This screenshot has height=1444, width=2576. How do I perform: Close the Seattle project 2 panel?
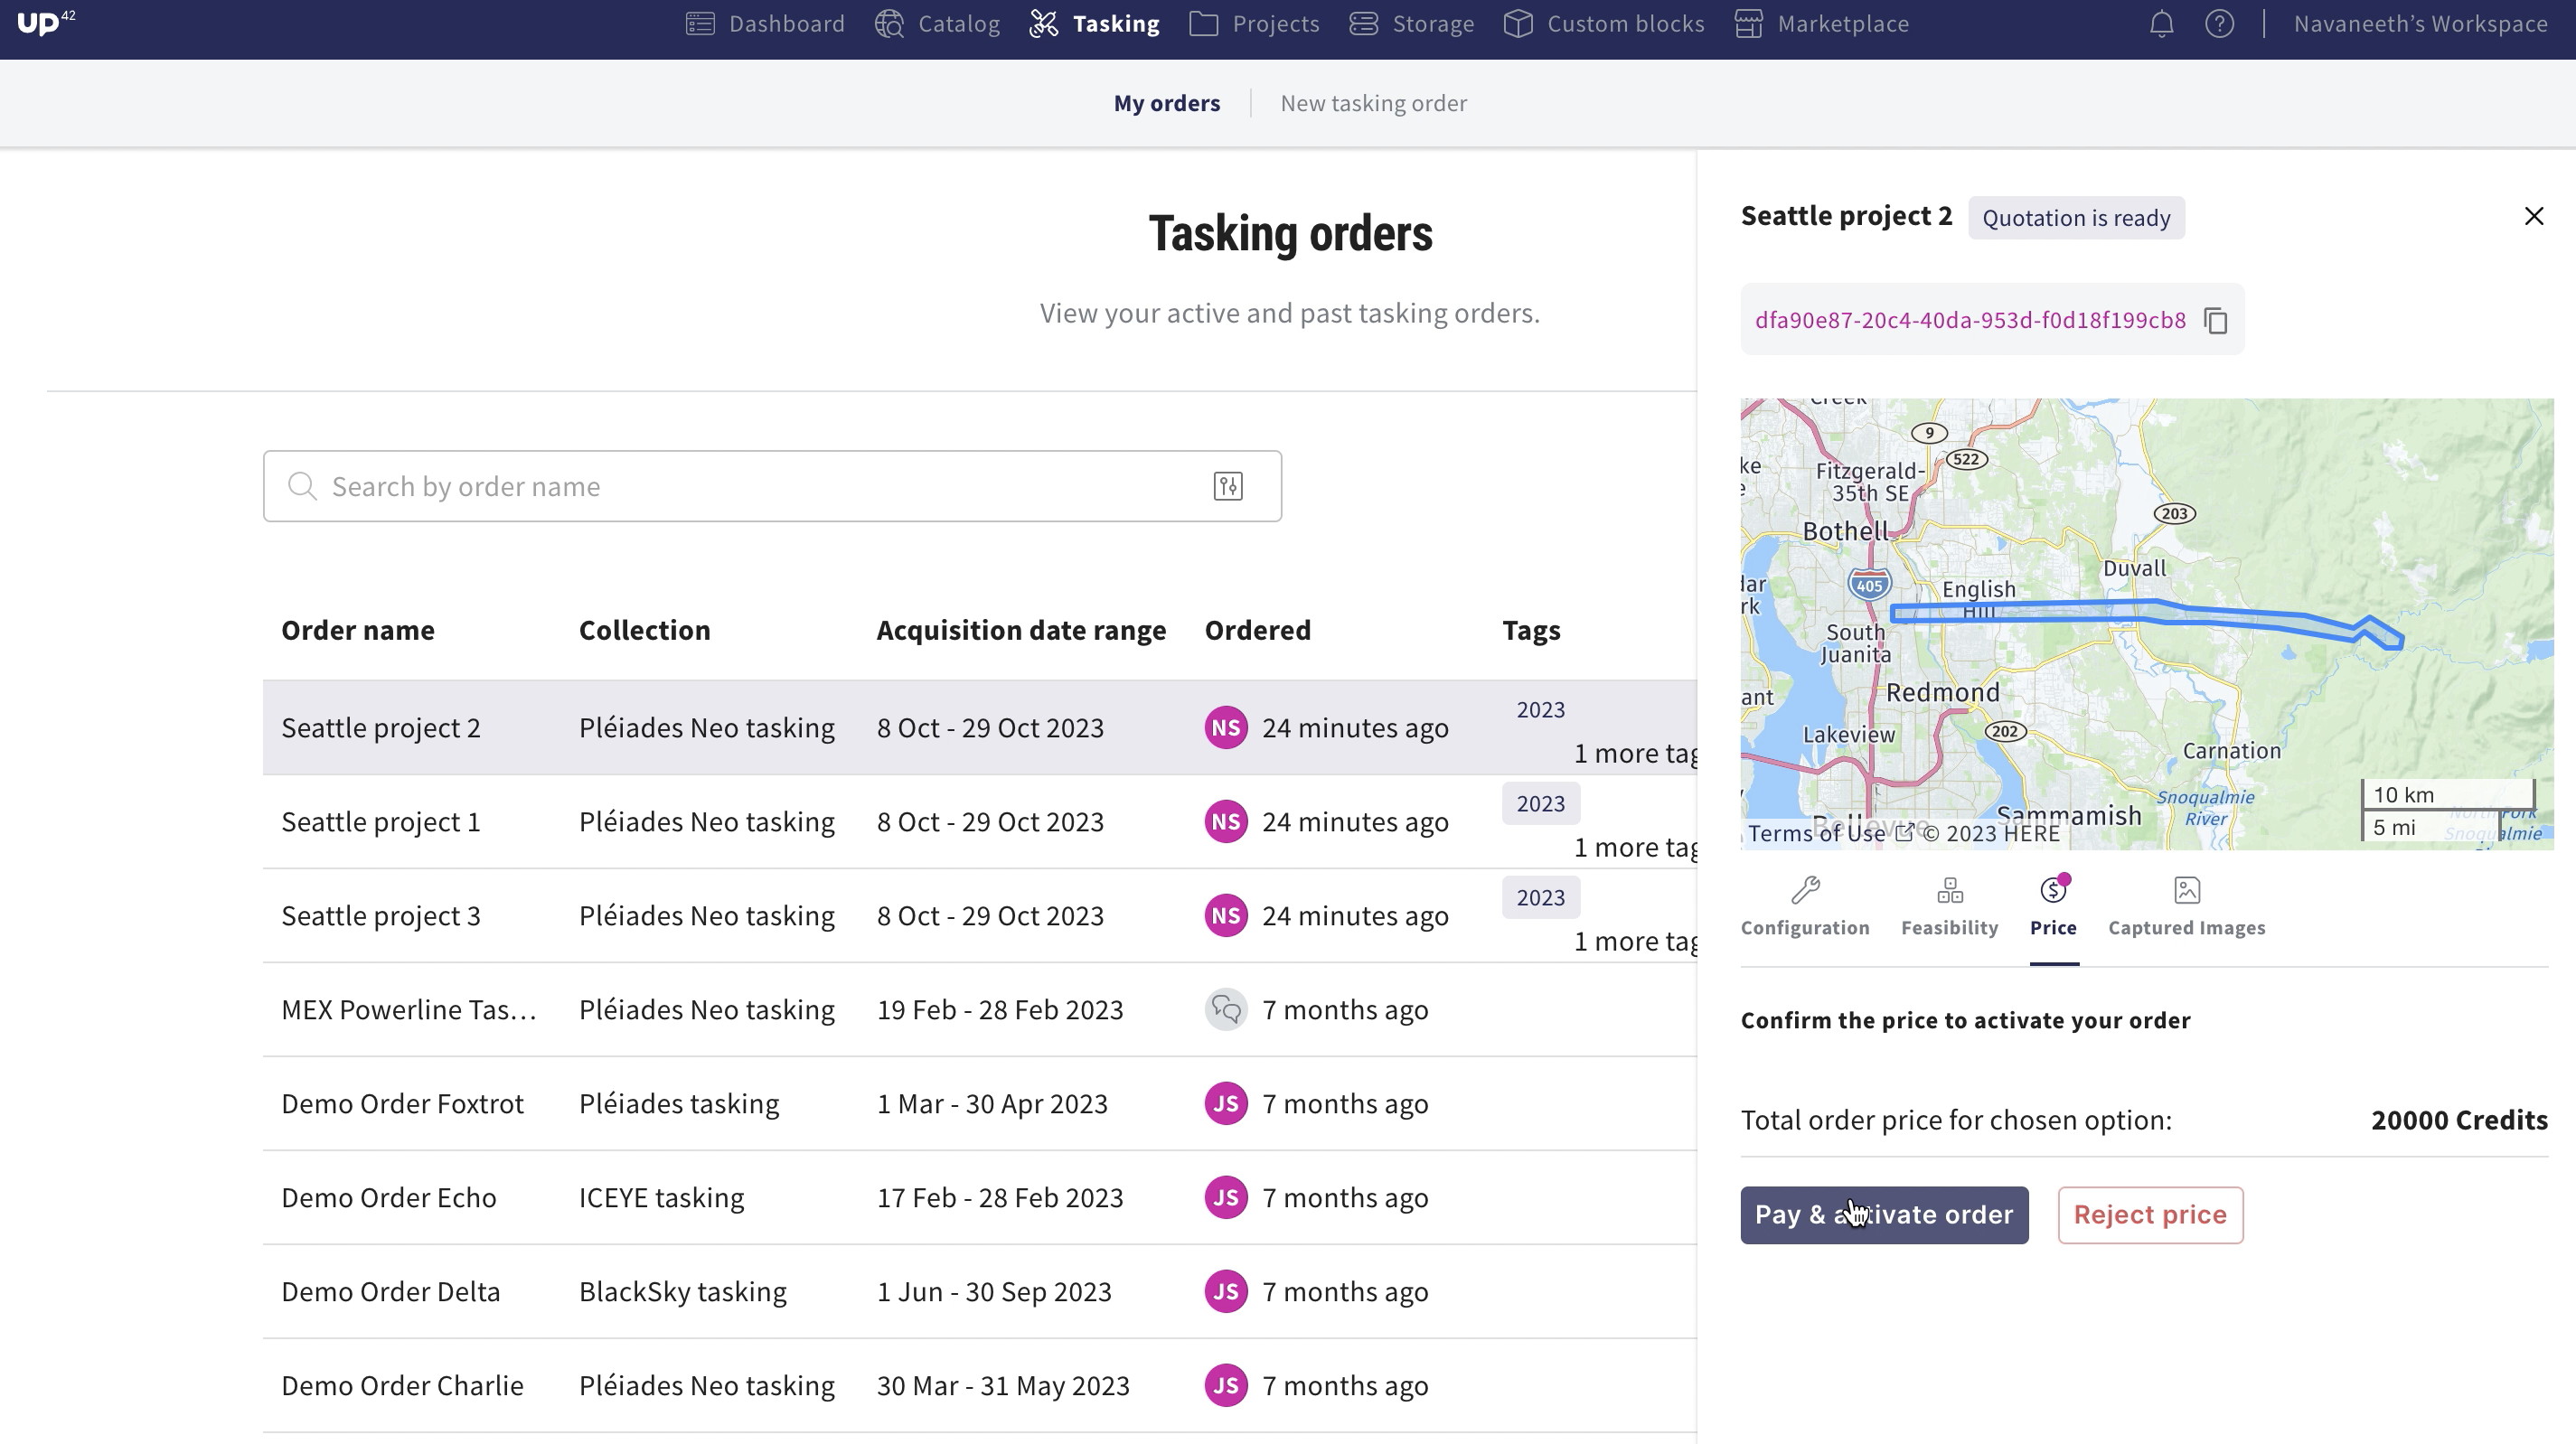pos(2533,216)
